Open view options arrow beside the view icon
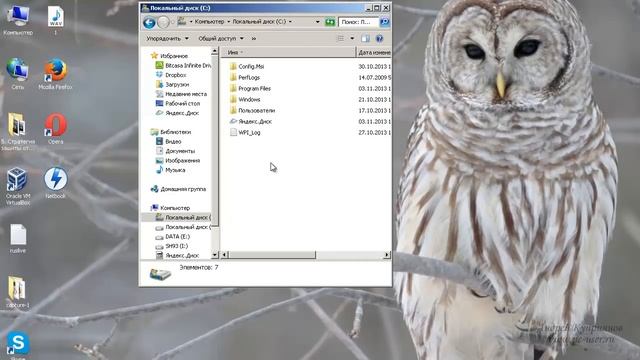This screenshot has width=640, height=360. click(352, 38)
